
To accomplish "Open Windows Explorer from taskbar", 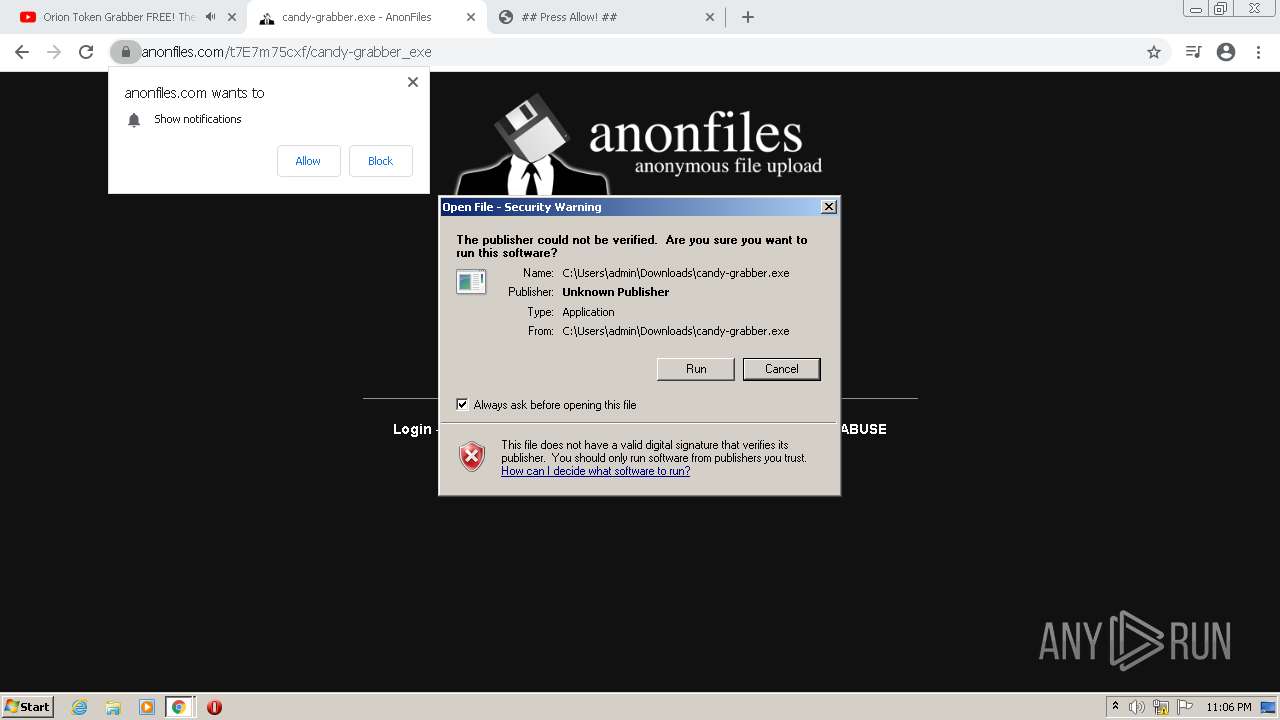I will [x=113, y=707].
